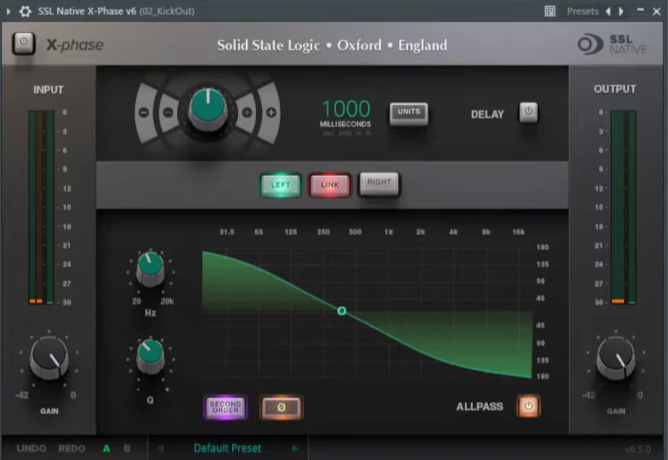The image size is (668, 460).
Task: Minimize the plugin window
Action: coord(640,10)
